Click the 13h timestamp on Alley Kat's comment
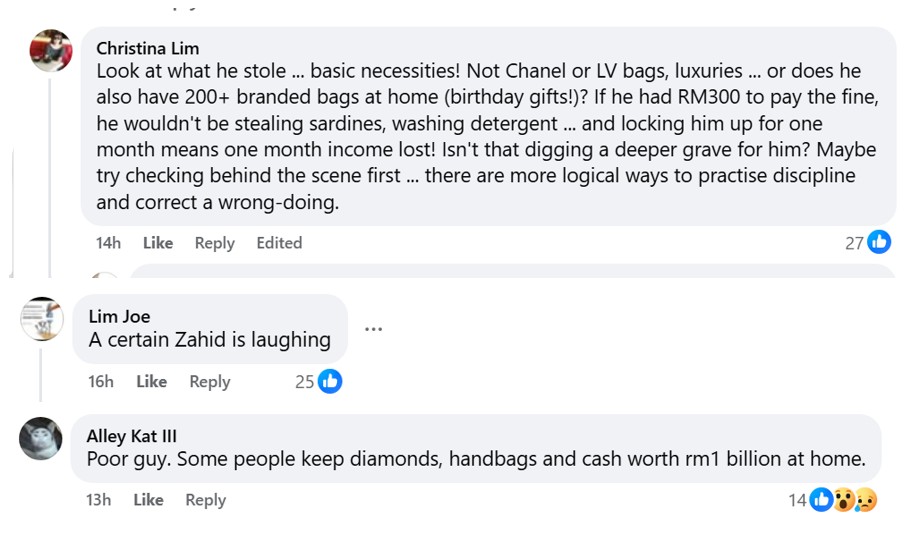 tap(98, 500)
